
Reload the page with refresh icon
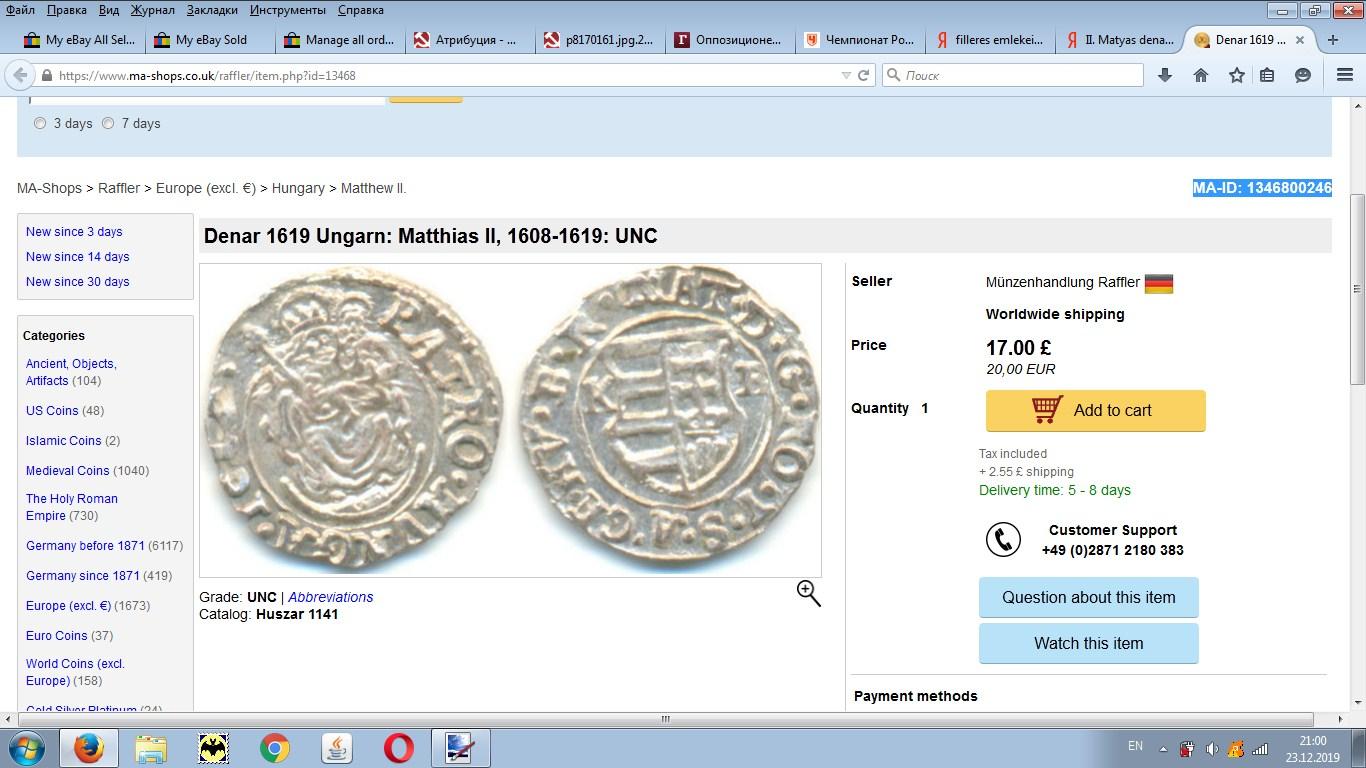click(x=864, y=75)
